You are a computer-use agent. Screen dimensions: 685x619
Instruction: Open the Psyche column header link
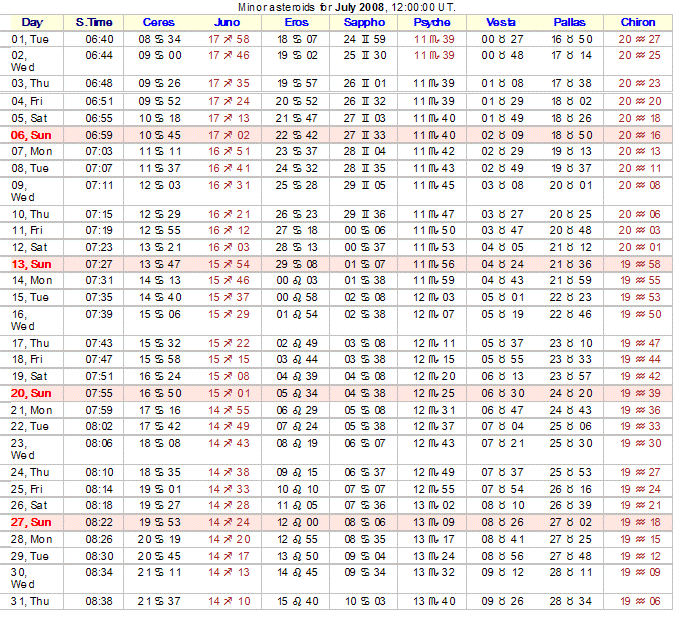click(432, 22)
